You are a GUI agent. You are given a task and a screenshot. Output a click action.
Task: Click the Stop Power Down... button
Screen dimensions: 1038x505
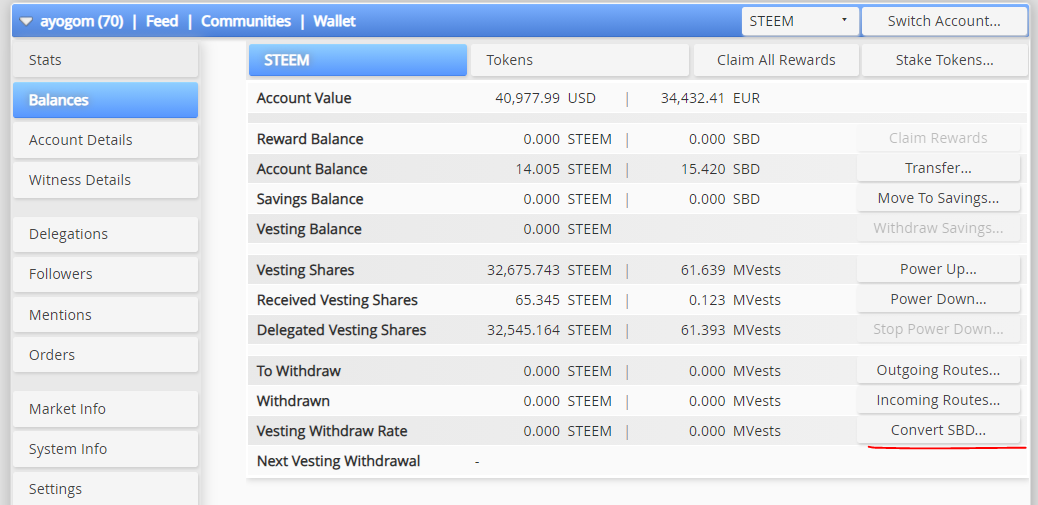click(938, 329)
